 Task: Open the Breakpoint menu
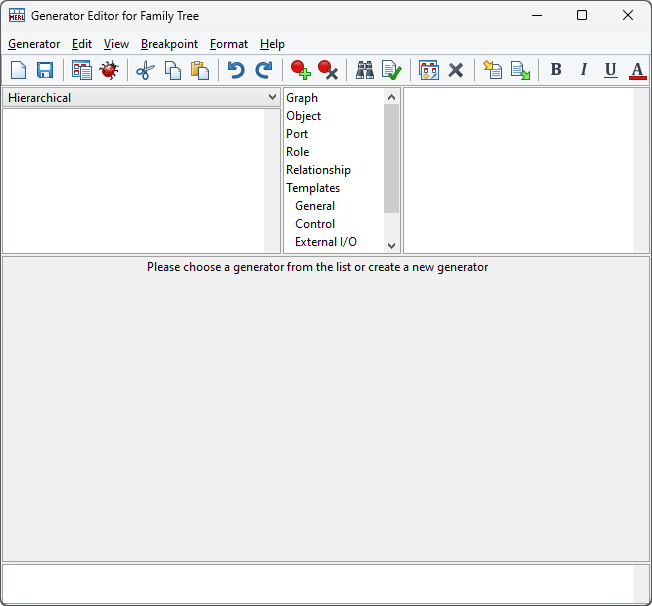(x=169, y=44)
